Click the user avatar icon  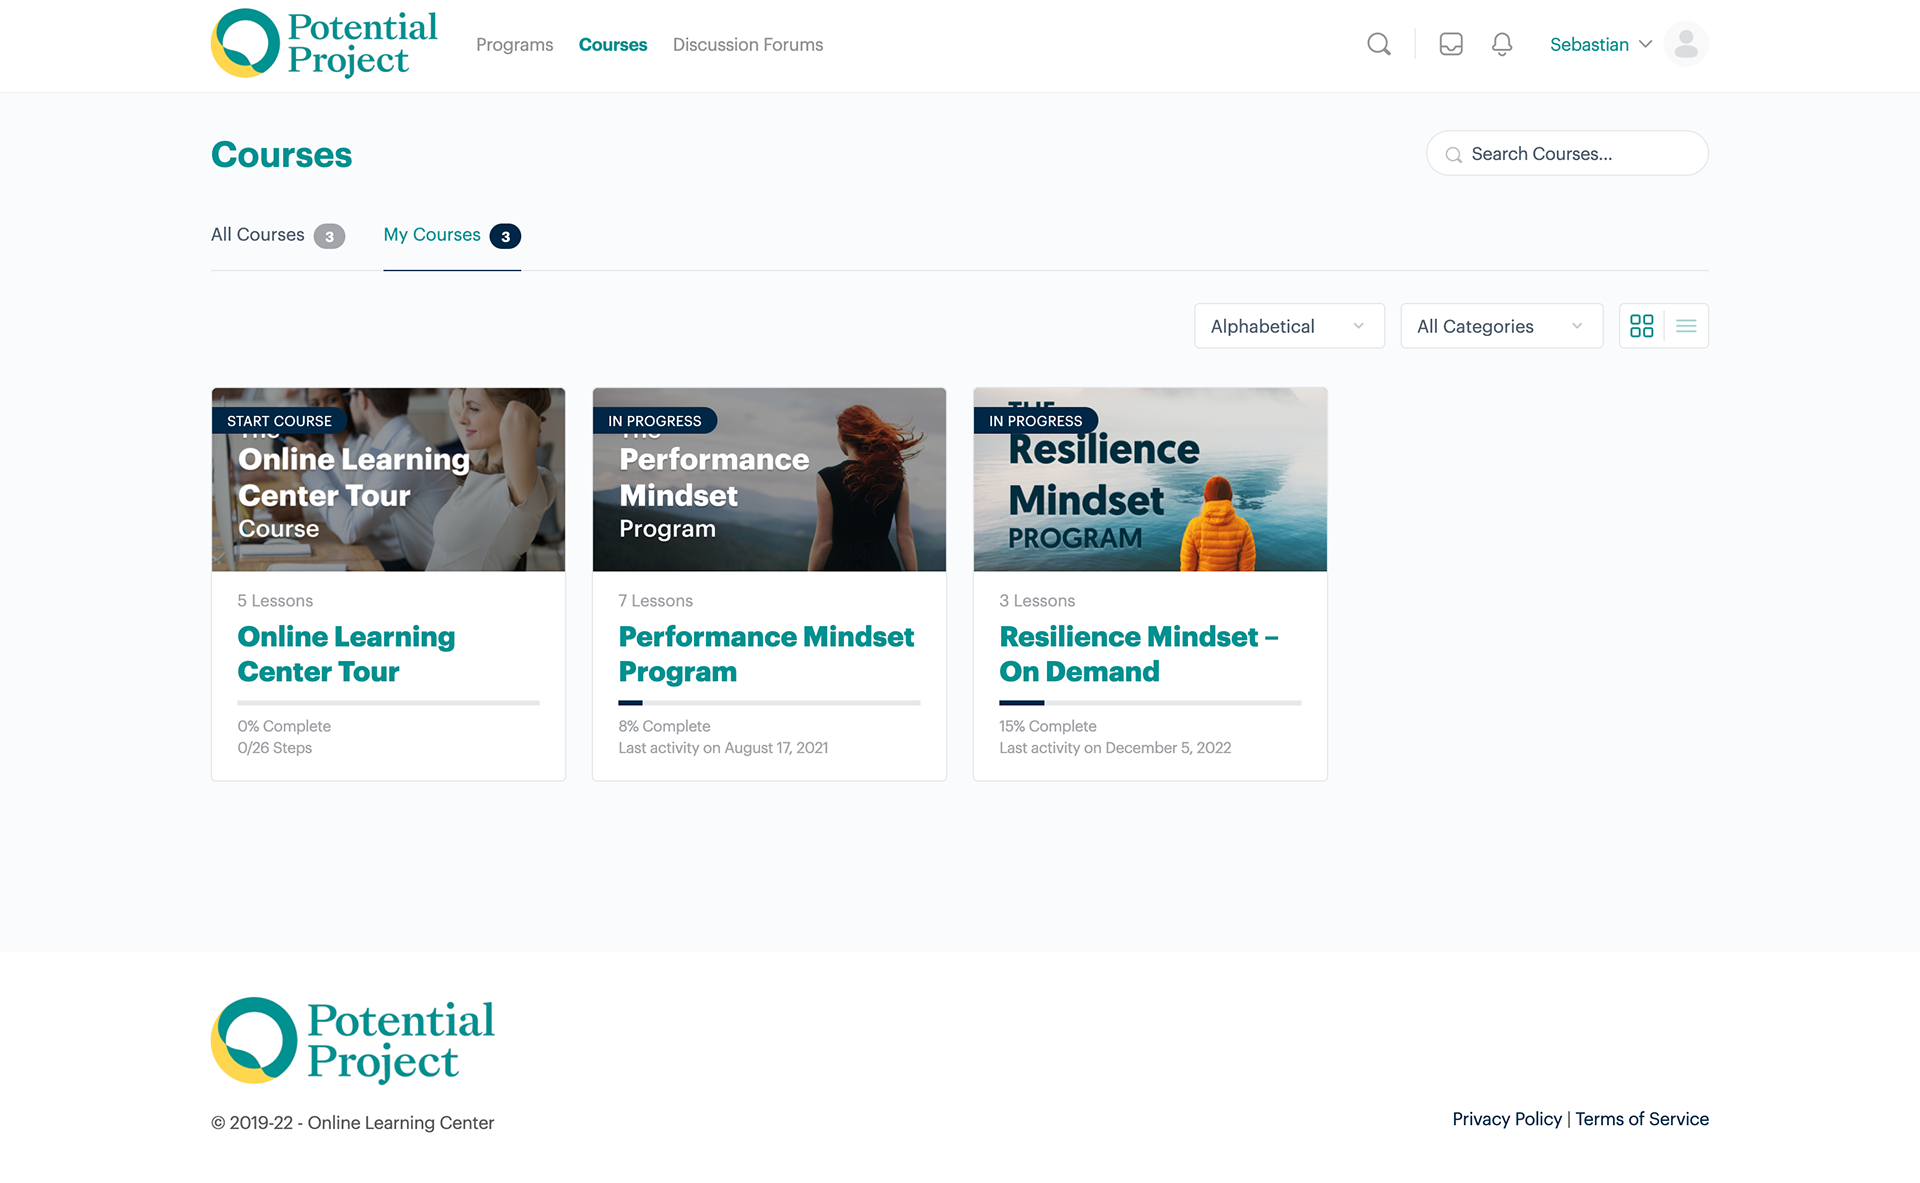point(1685,44)
